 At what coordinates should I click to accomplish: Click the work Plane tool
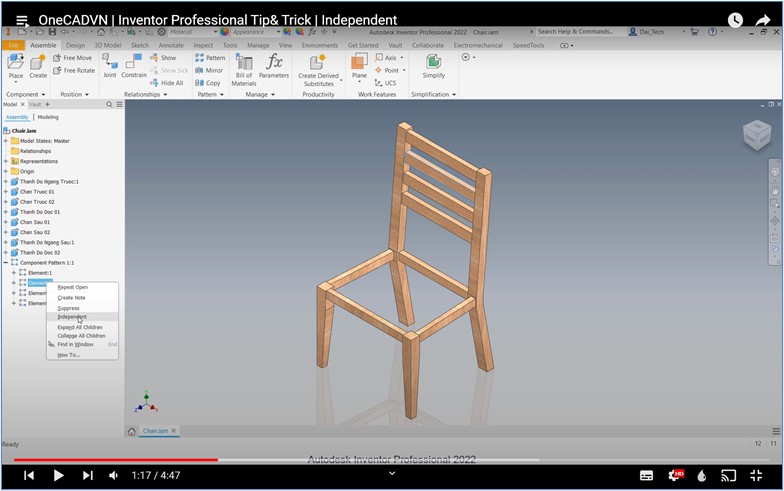coord(359,68)
